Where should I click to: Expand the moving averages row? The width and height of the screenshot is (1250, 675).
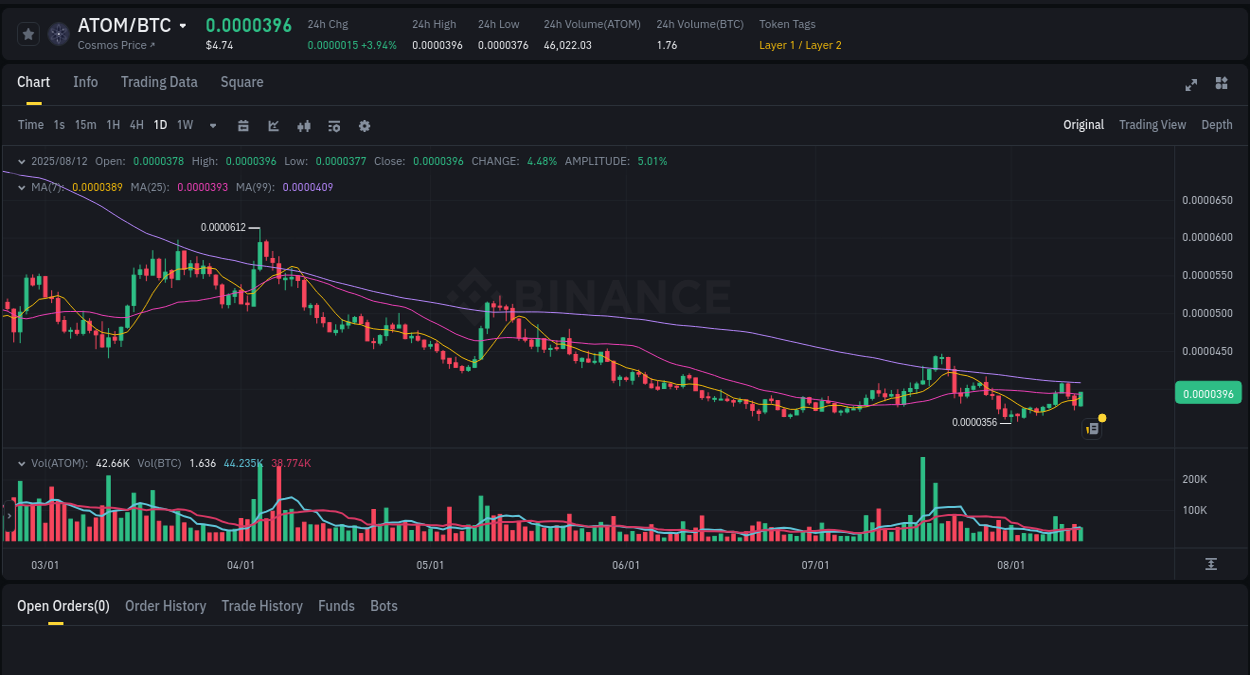pos(21,187)
